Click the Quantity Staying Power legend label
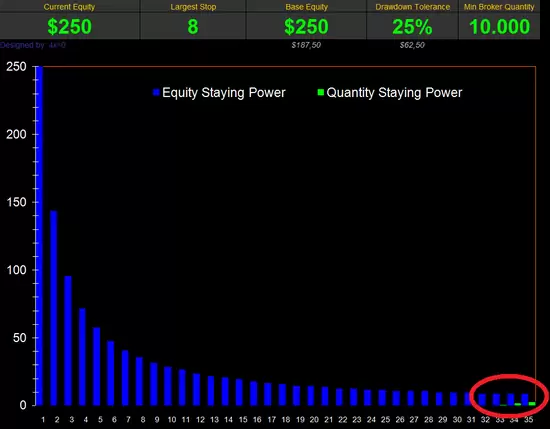The image size is (550, 429). [394, 93]
